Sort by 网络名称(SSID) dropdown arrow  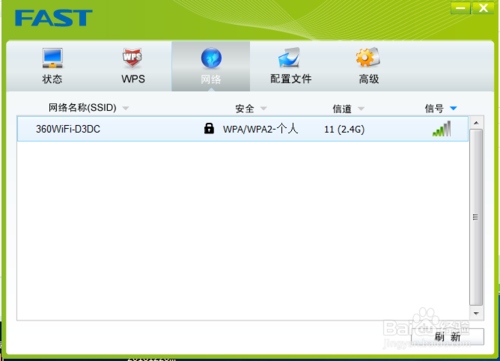click(125, 108)
